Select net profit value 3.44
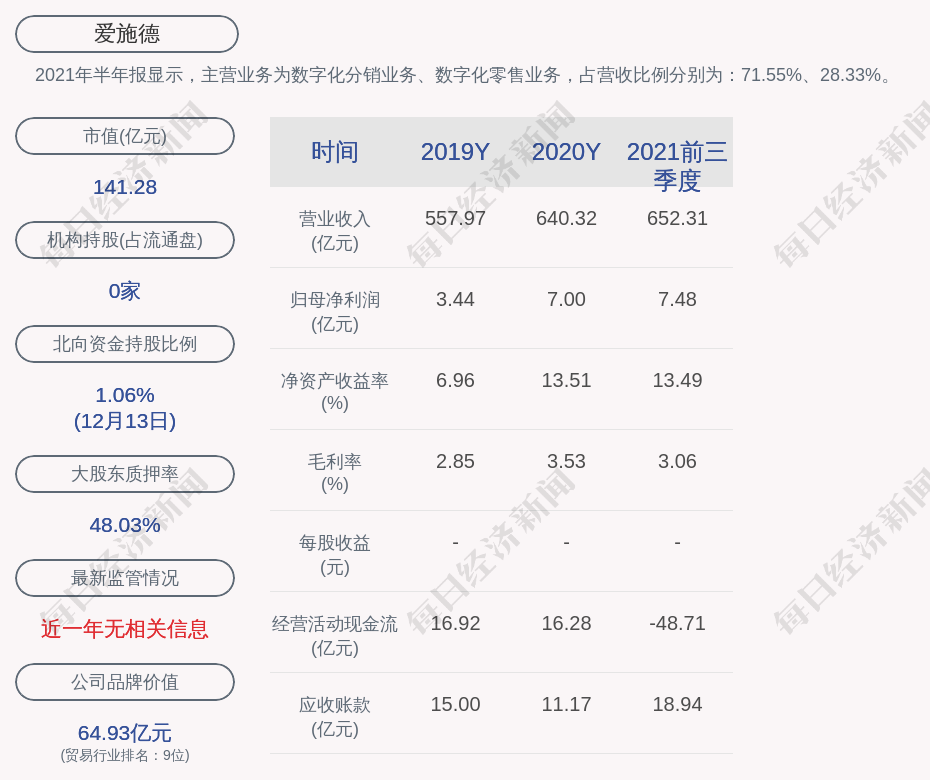 455,300
